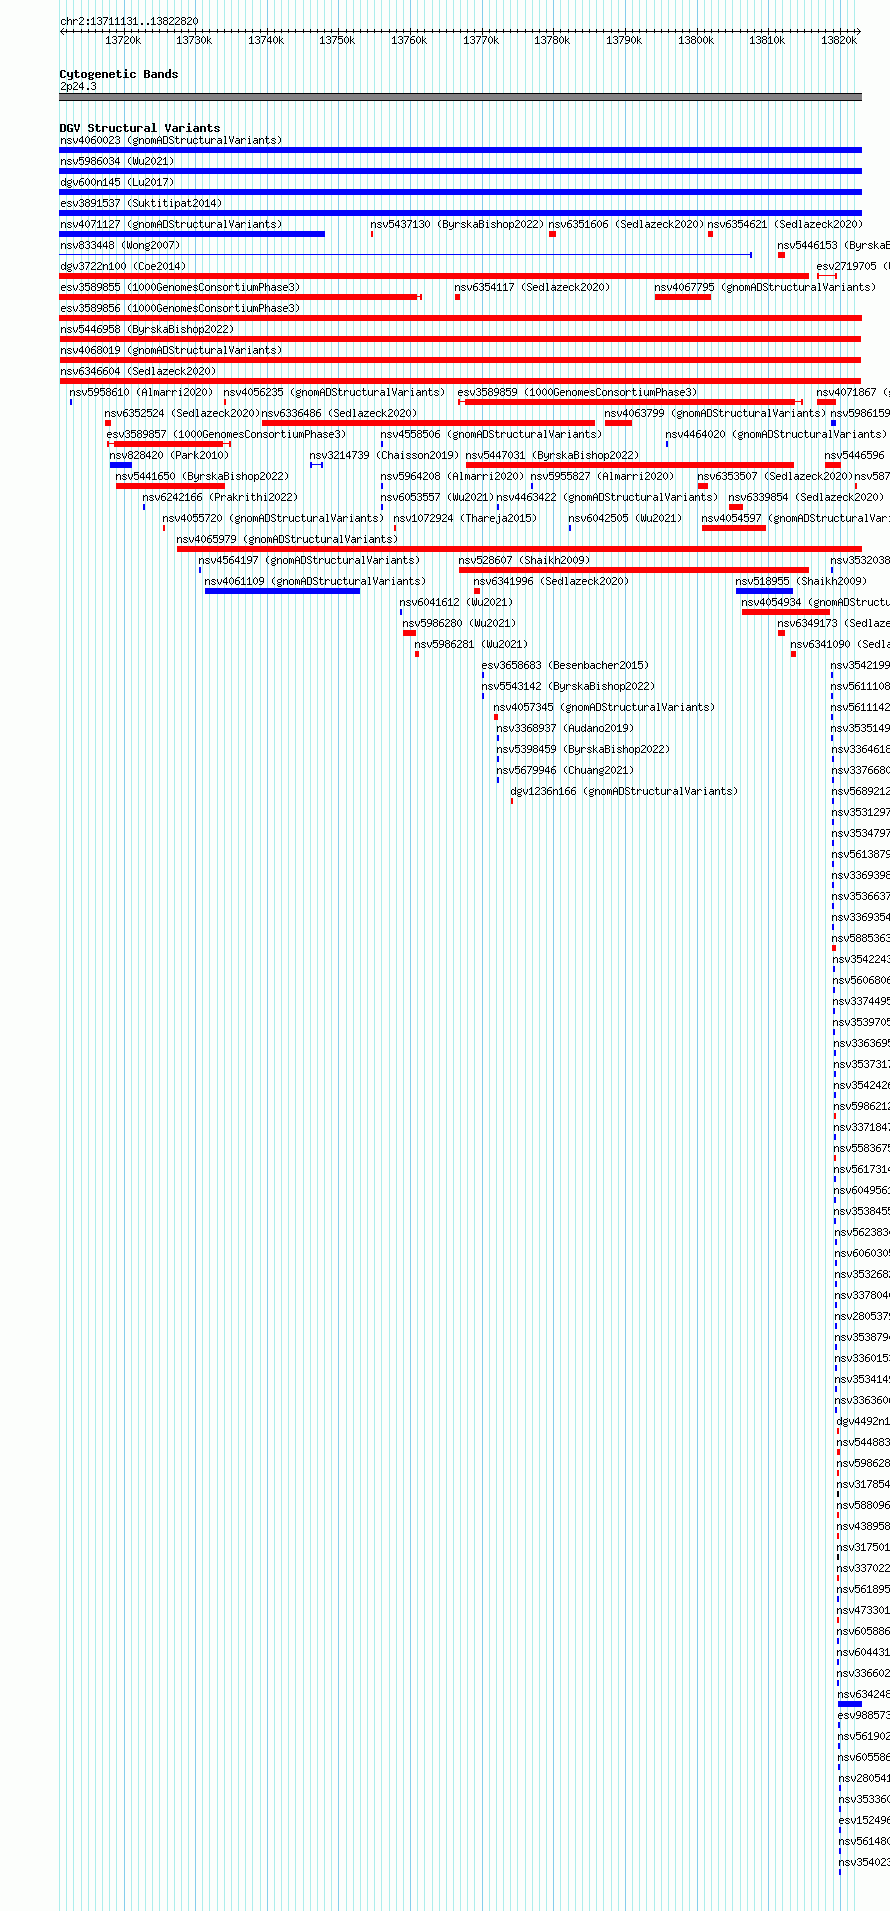This screenshot has width=890, height=1911.
Task: Click the red bar under nsv528607 (Shaikh2009)
Action: 634,570
